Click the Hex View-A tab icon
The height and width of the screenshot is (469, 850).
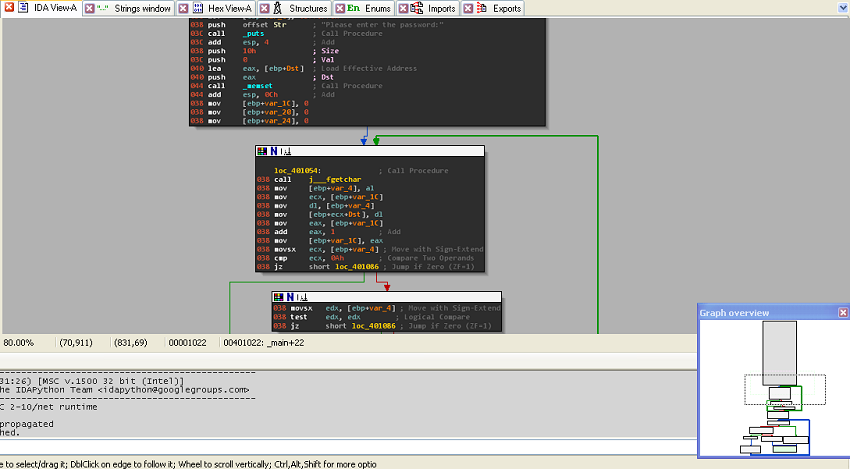pos(198,8)
